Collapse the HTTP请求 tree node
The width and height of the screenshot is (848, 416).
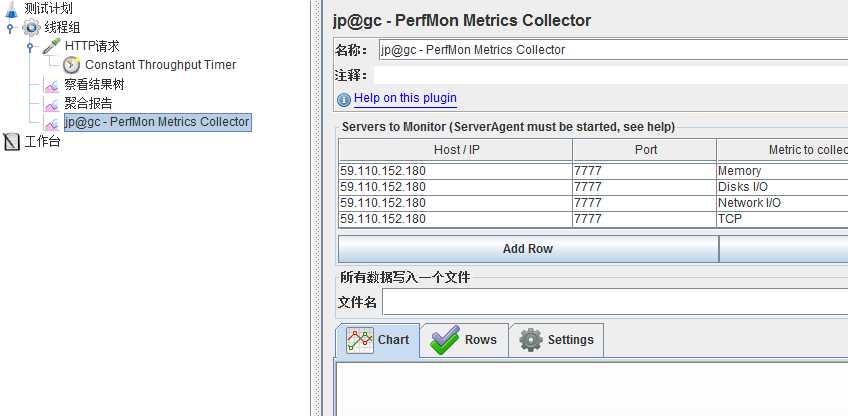pos(30,47)
